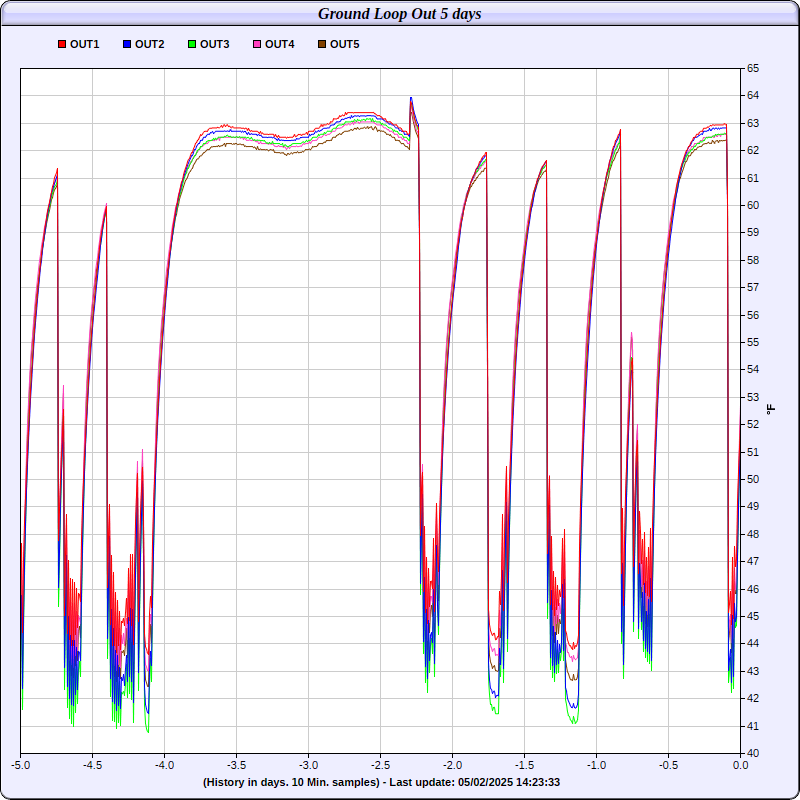The width and height of the screenshot is (800, 800).
Task: Click the 41 value on the y-axis
Action: point(753,726)
